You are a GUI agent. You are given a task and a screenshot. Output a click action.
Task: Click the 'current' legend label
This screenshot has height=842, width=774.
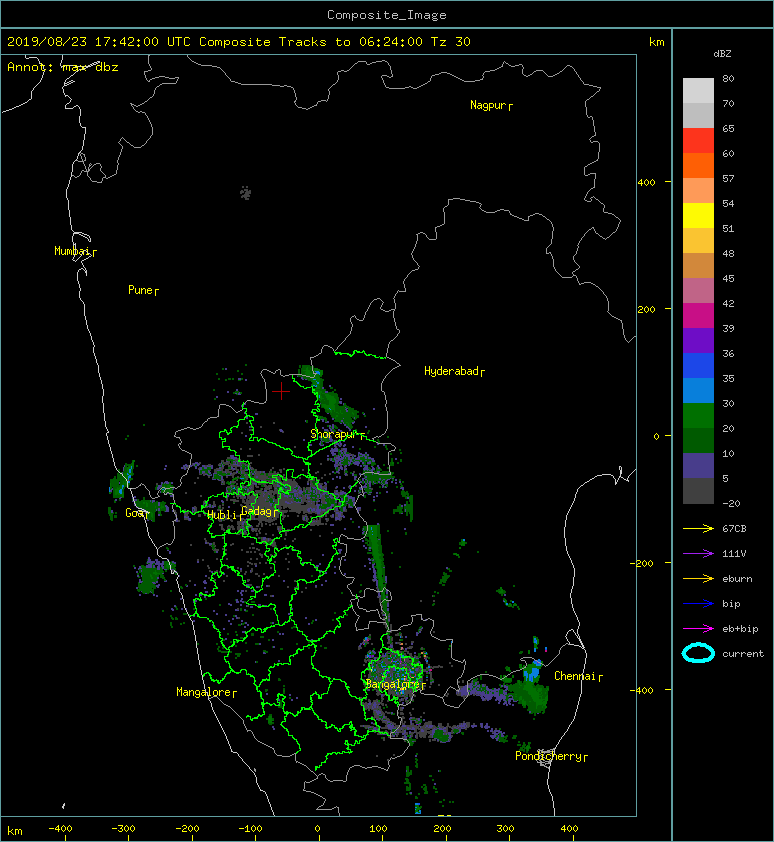[743, 654]
